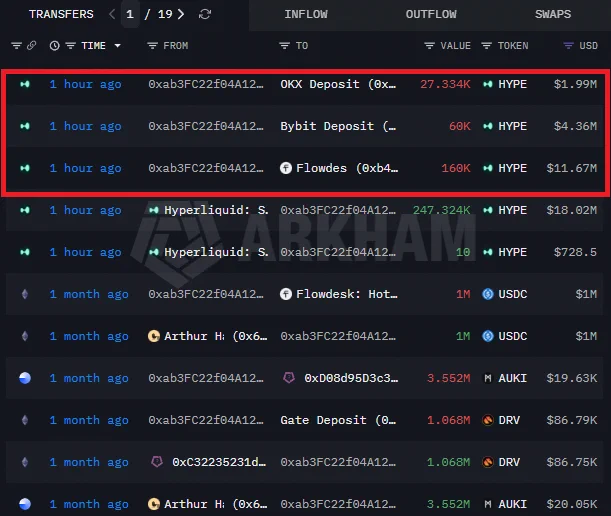Refresh the transfers list
Image resolution: width=611 pixels, height=516 pixels.
click(205, 14)
